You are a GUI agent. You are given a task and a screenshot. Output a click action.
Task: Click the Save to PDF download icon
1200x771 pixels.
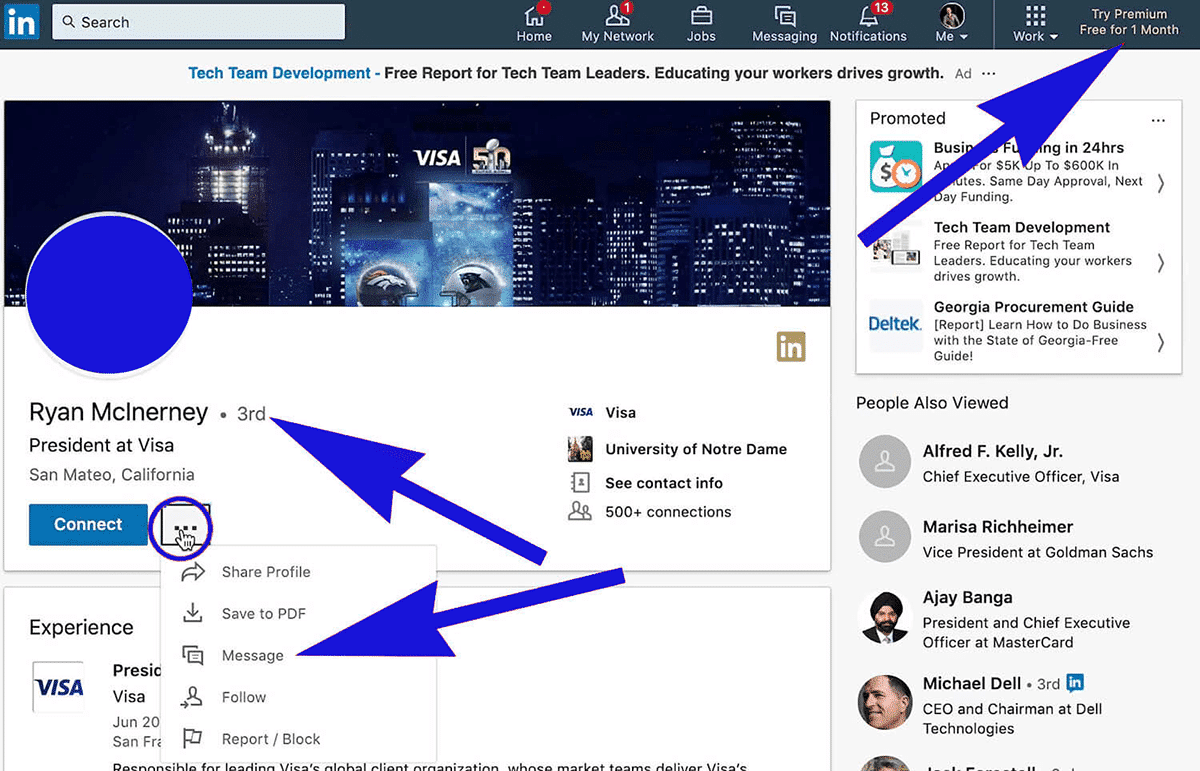click(193, 613)
